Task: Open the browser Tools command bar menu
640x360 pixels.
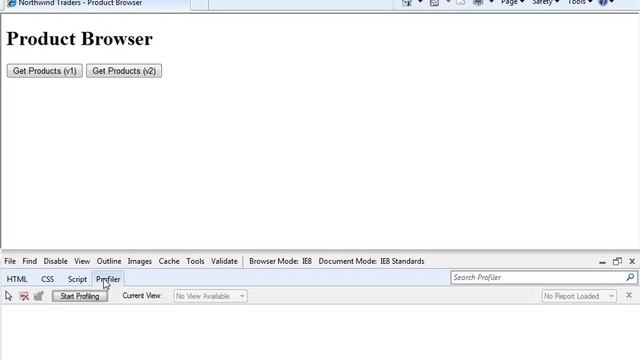Action: click(580, 2)
